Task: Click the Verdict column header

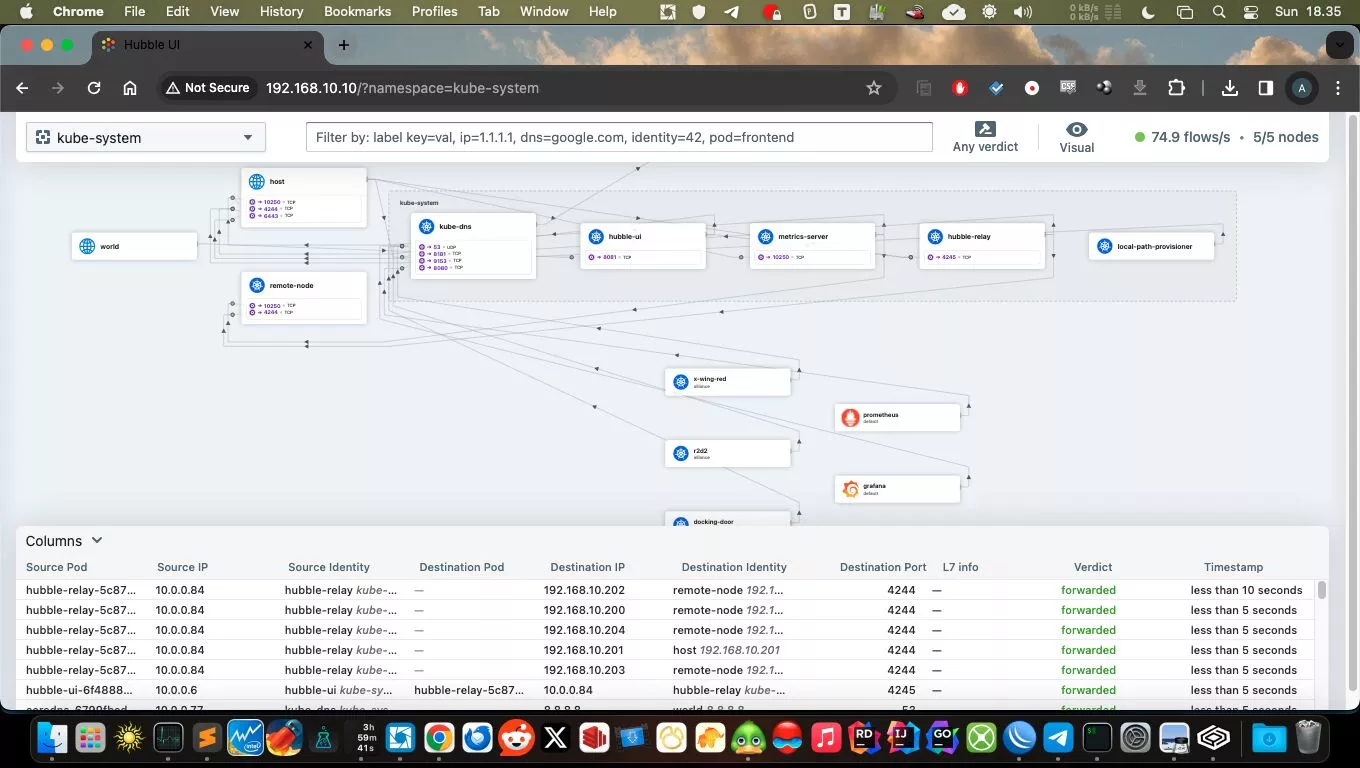Action: pyautogui.click(x=1093, y=567)
